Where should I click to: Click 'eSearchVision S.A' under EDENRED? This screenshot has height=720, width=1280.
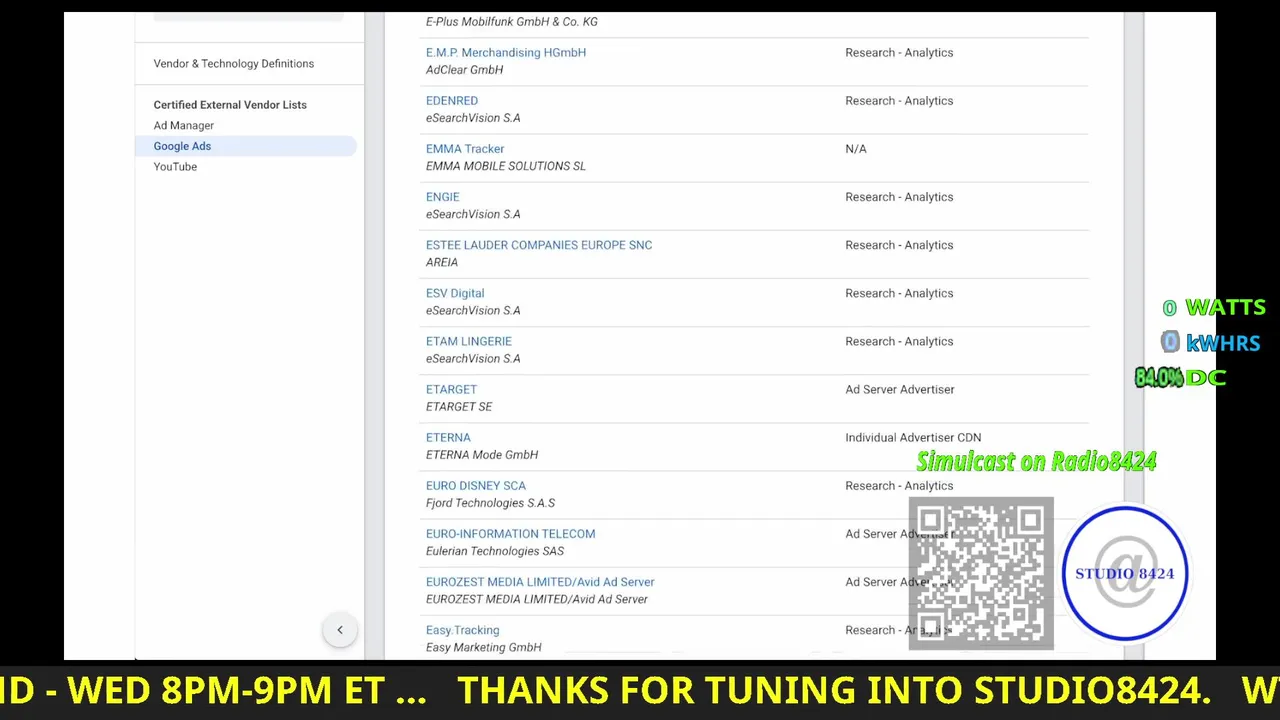coord(473,118)
